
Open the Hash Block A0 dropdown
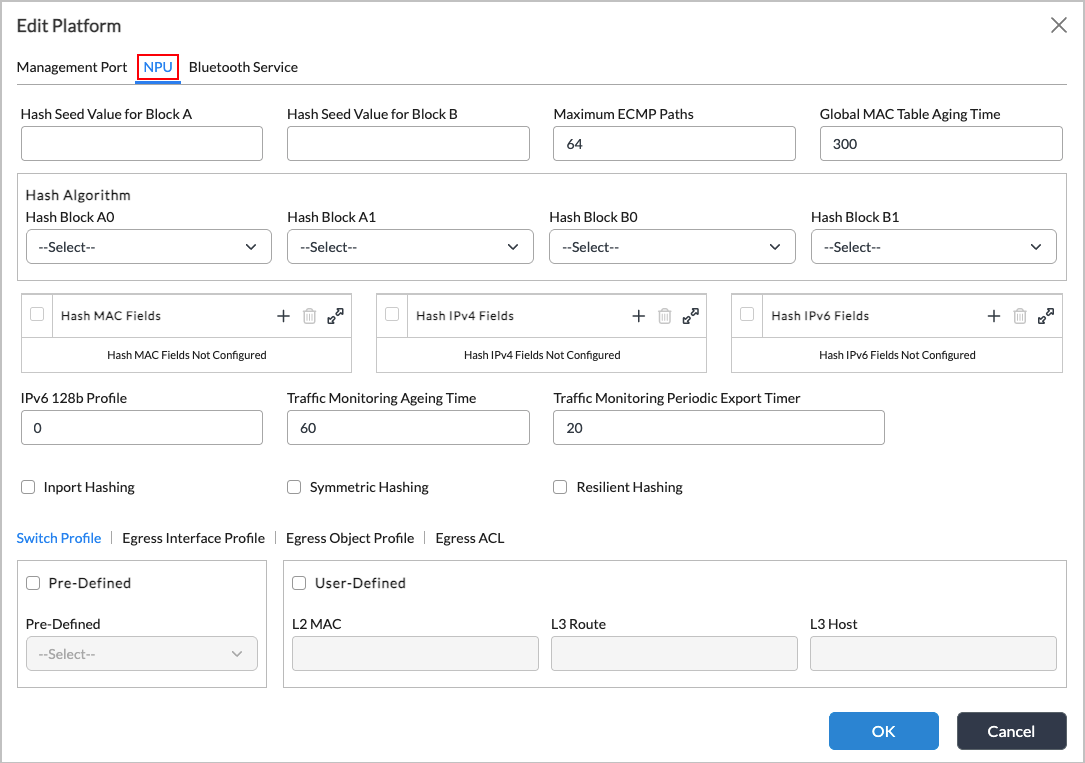point(148,247)
